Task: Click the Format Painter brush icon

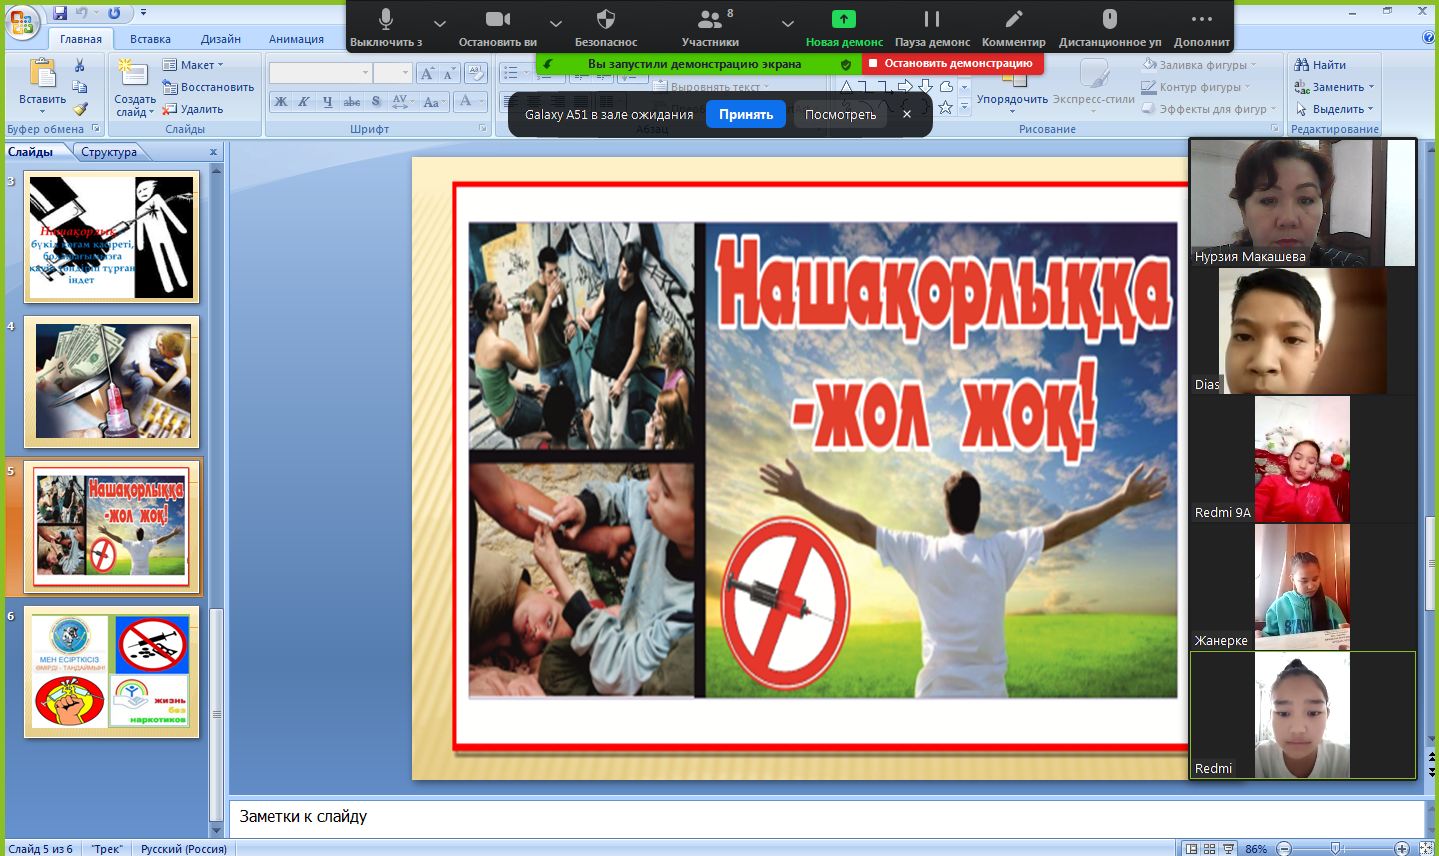Action: (80, 109)
